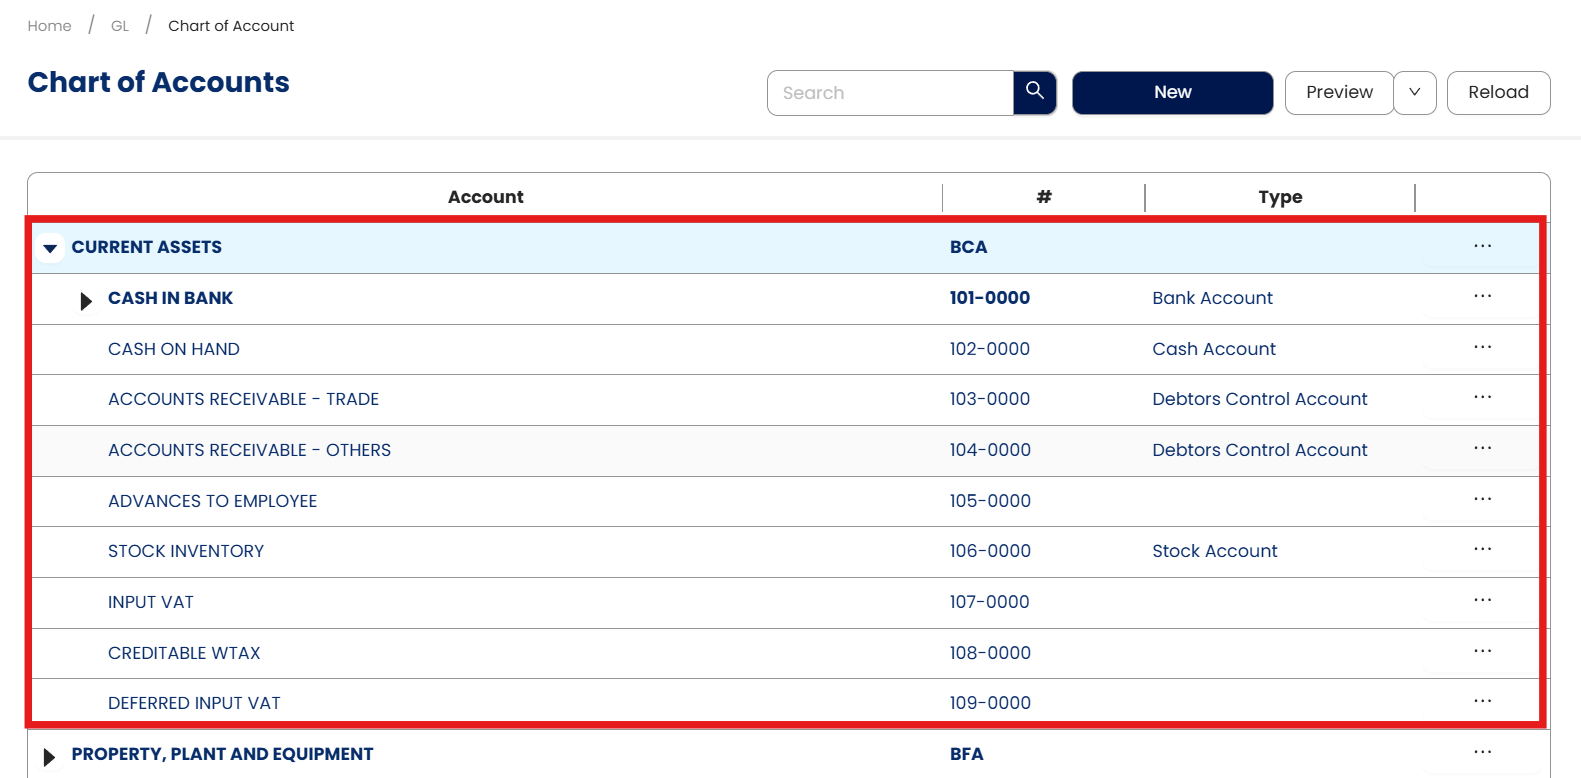Image resolution: width=1581 pixels, height=778 pixels.
Task: Open more options for DEFERRED INPUT VAT row
Action: pyautogui.click(x=1482, y=702)
